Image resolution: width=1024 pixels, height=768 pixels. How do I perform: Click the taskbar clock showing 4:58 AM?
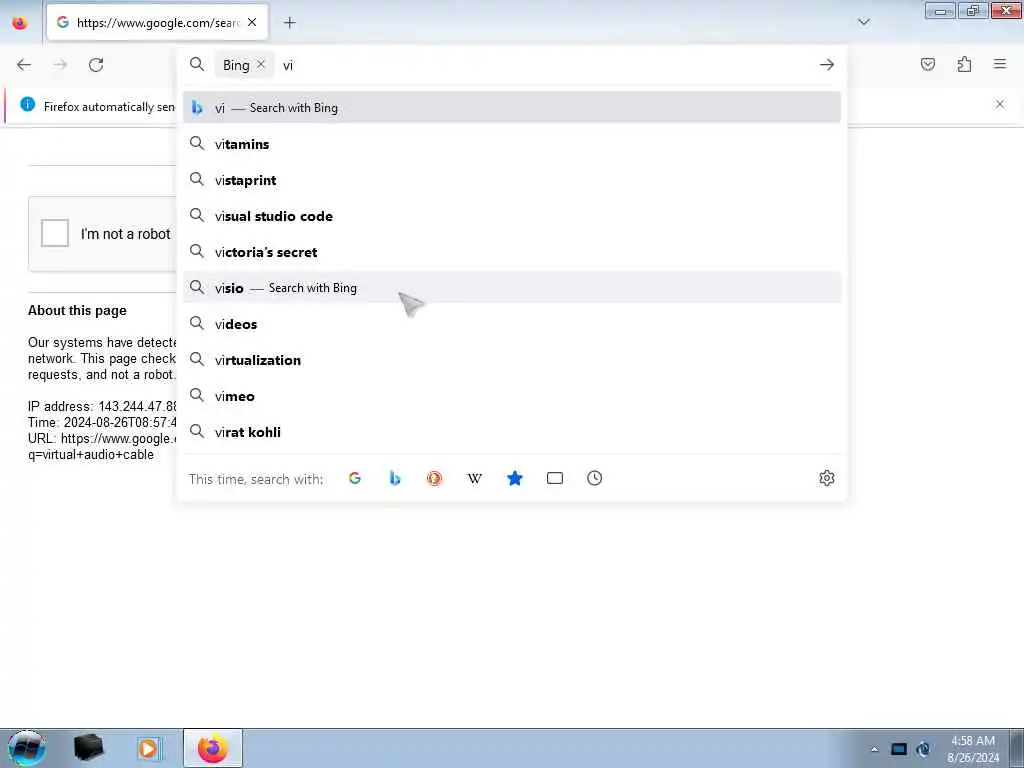pyautogui.click(x=973, y=749)
